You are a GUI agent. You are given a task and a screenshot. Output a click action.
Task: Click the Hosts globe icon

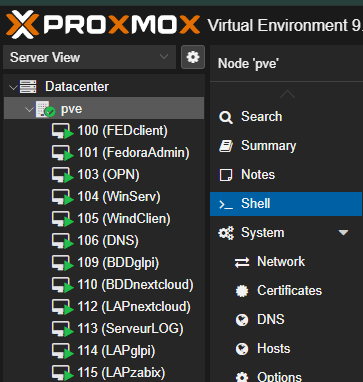[242, 349]
